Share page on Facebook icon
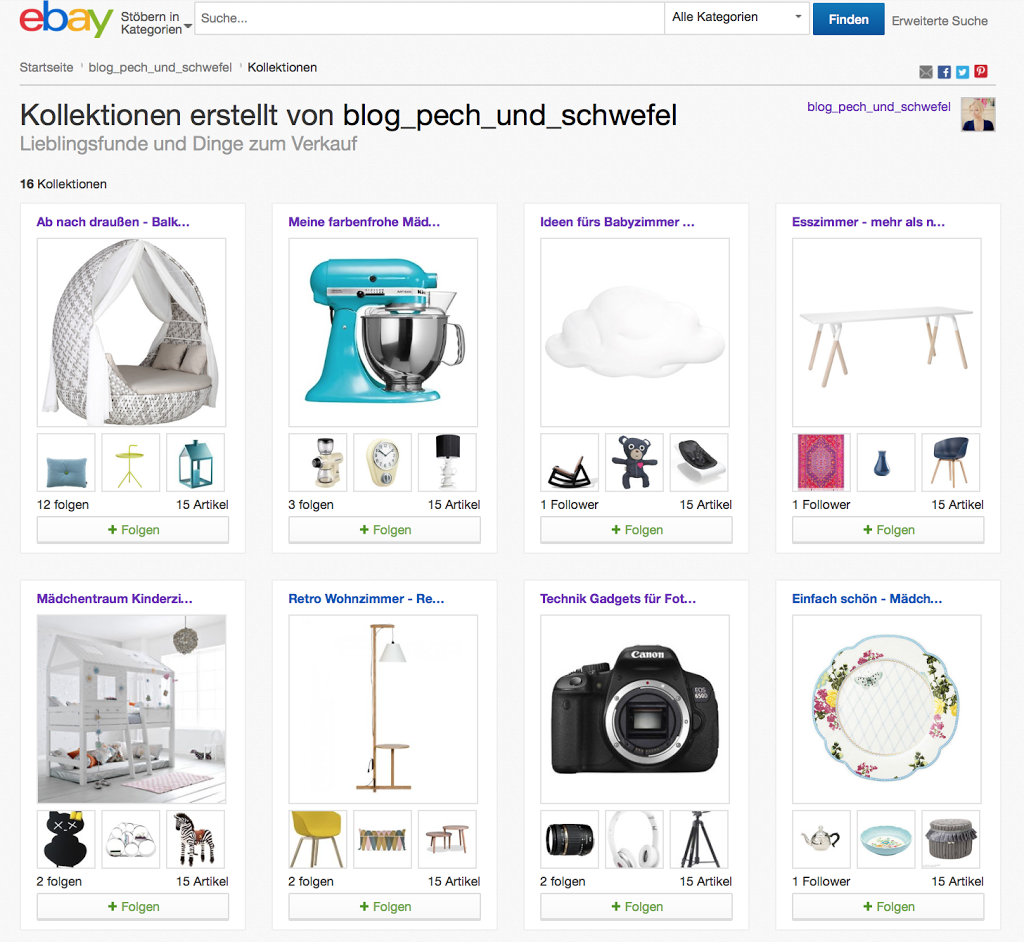Viewport: 1024px width, 942px height. point(944,72)
